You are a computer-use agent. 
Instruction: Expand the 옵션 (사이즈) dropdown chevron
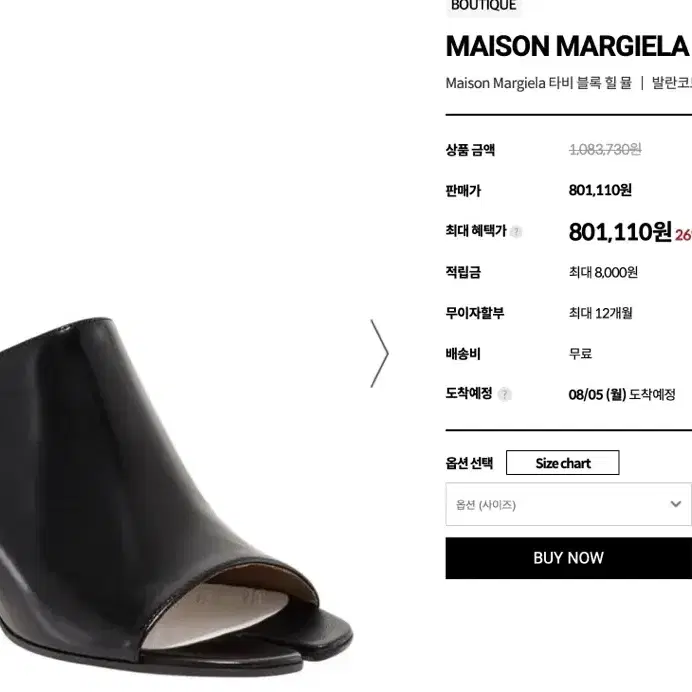pos(675,504)
